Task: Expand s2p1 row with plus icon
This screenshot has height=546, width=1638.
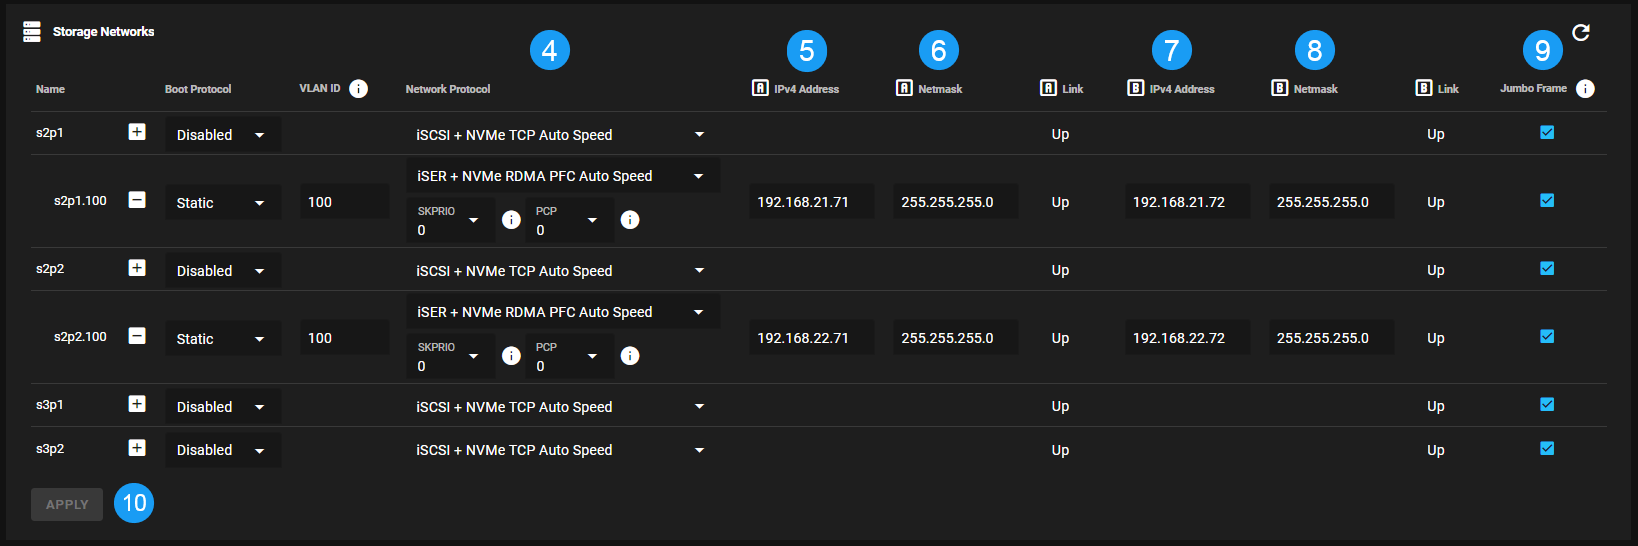Action: 137,132
